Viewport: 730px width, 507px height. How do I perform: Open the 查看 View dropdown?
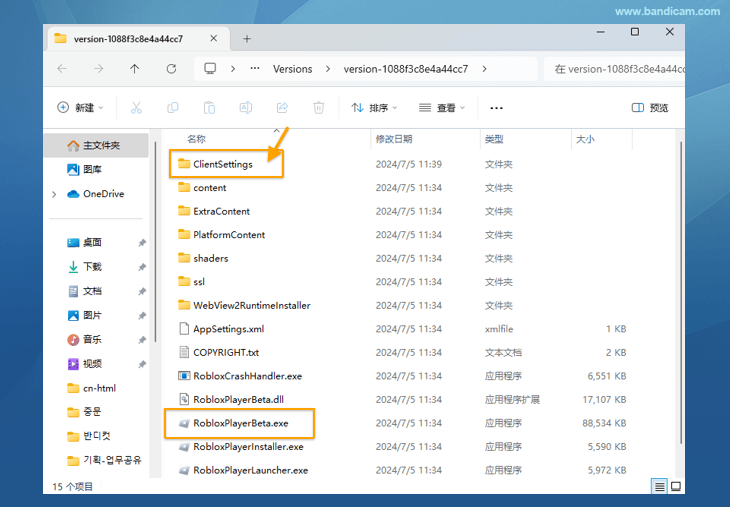tap(442, 108)
